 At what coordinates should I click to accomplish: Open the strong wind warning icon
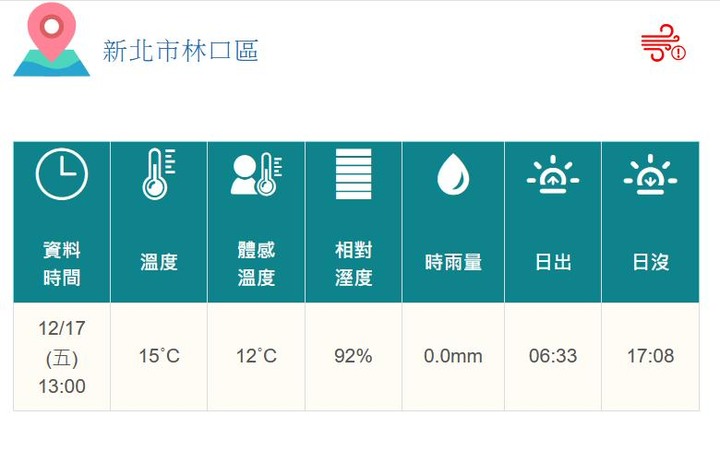pyautogui.click(x=663, y=43)
